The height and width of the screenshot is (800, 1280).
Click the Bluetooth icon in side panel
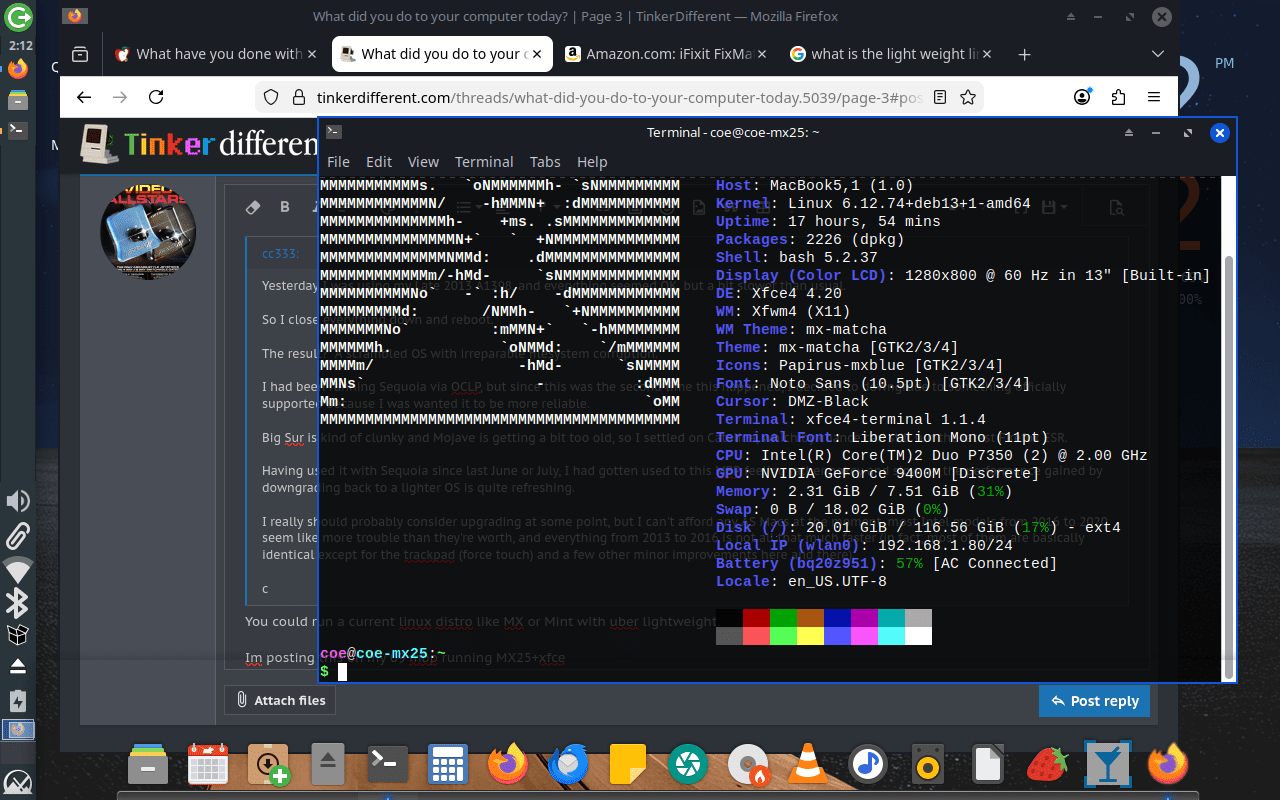(x=17, y=602)
